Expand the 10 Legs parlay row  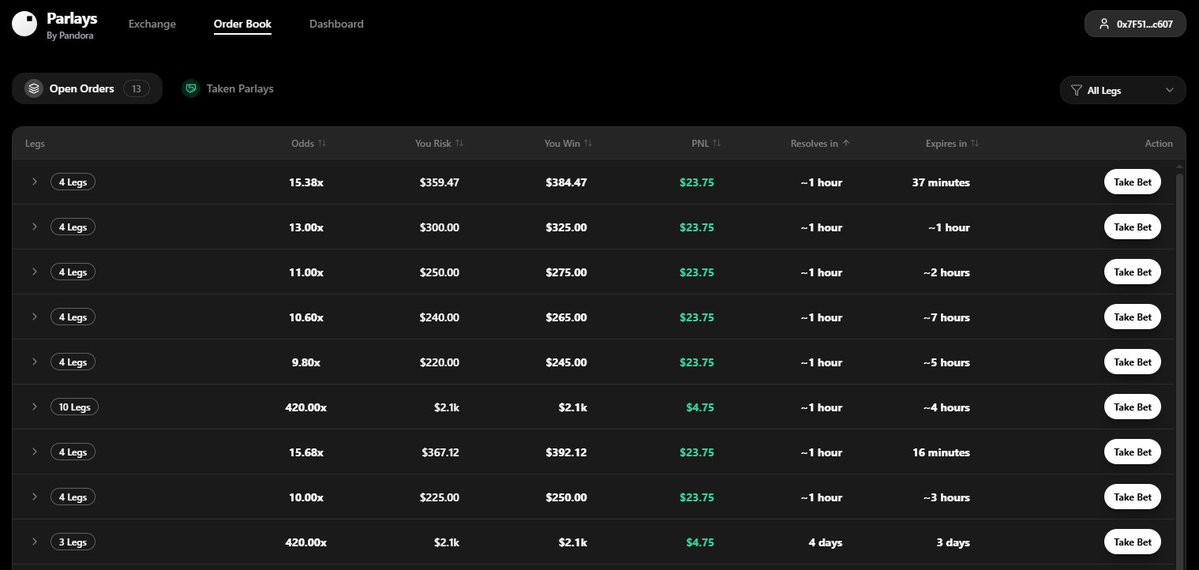pos(34,407)
